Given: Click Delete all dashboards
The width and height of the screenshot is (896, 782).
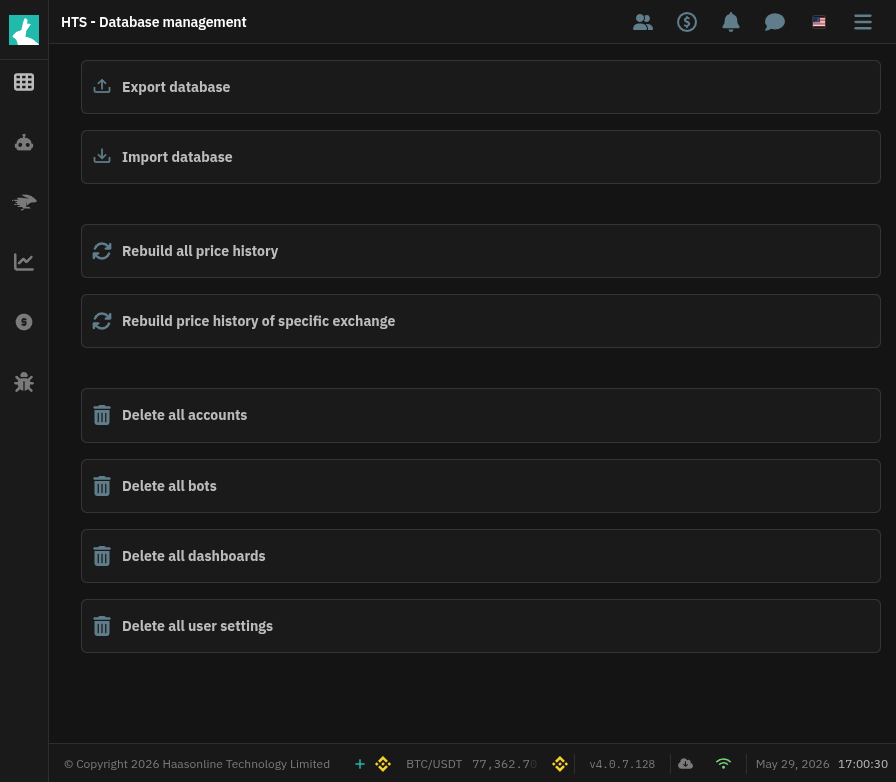Looking at the screenshot, I should [481, 556].
